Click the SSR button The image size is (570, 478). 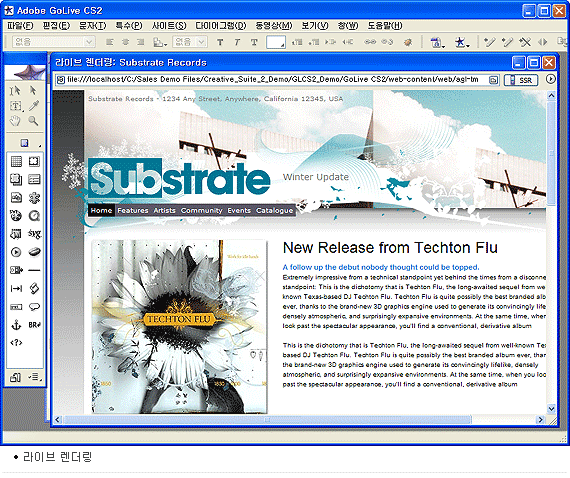point(521,80)
